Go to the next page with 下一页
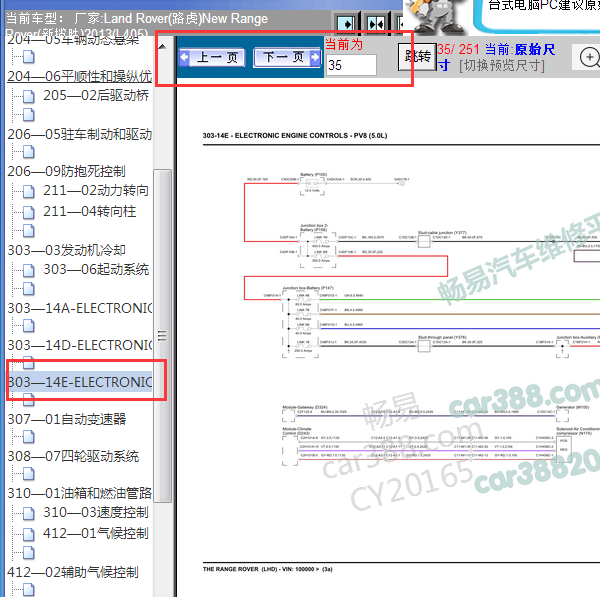Screen dimensions: 600x597 pyautogui.click(x=287, y=58)
